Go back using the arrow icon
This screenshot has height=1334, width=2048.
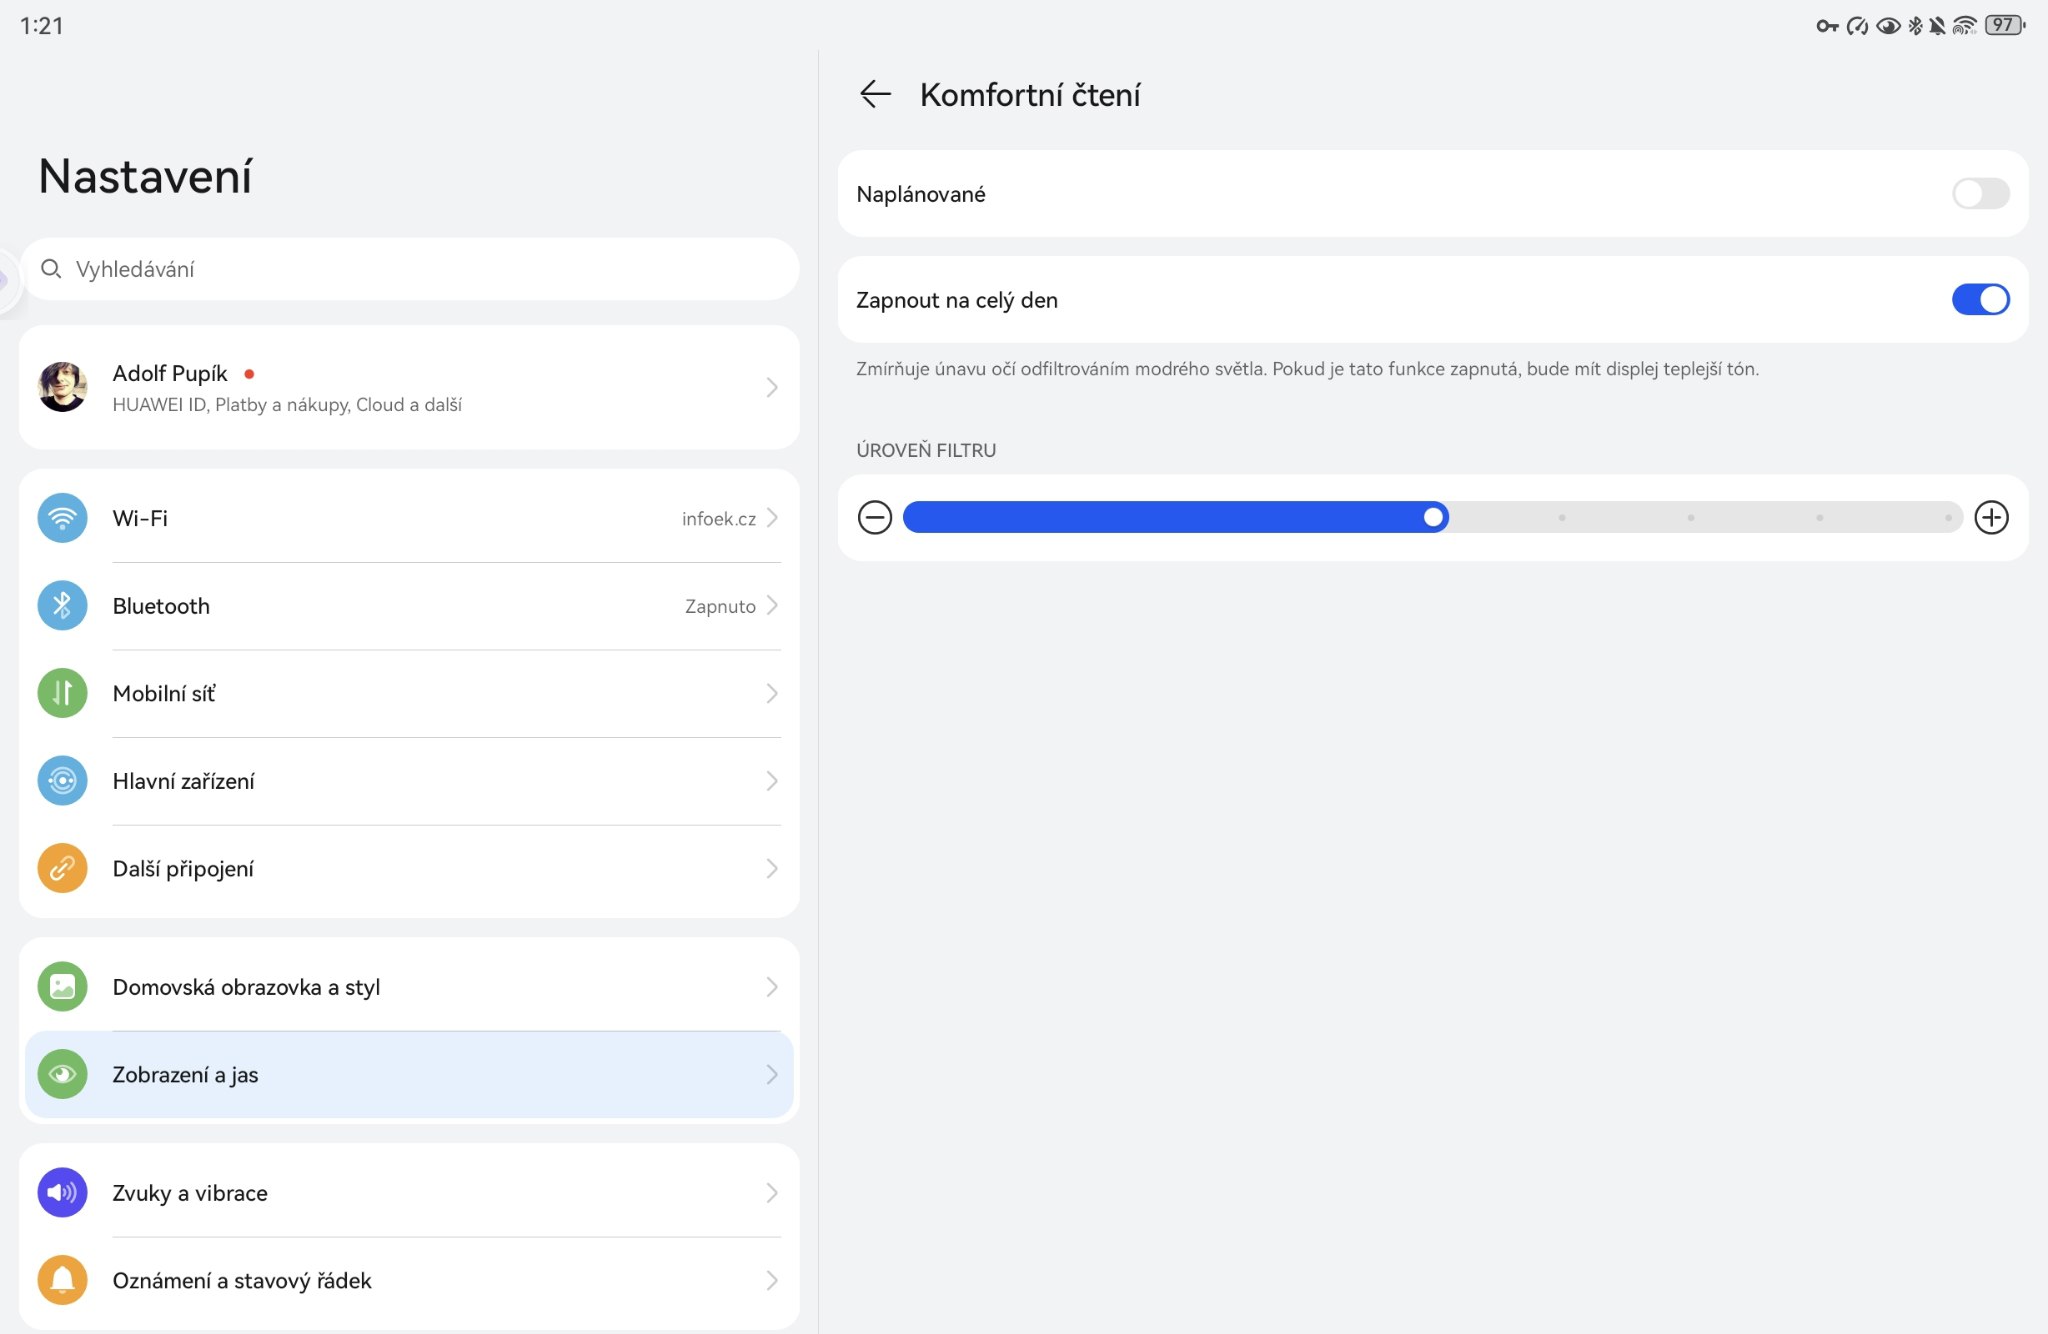[x=875, y=94]
